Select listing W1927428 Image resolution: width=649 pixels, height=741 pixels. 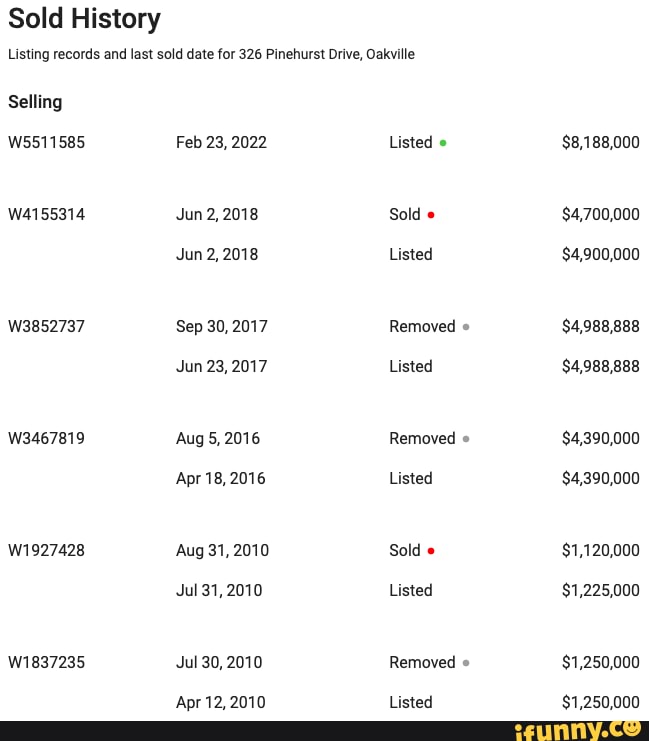click(46, 551)
